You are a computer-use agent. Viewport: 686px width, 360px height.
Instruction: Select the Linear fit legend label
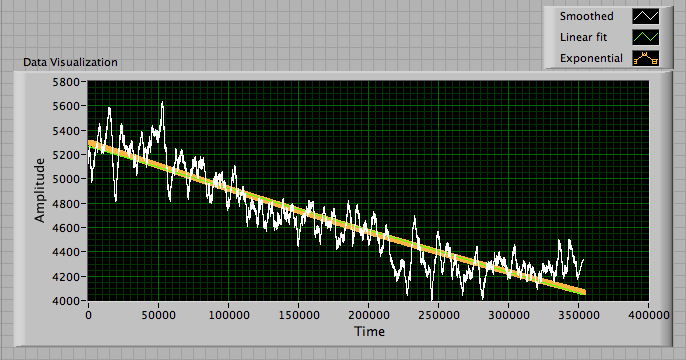pos(584,37)
